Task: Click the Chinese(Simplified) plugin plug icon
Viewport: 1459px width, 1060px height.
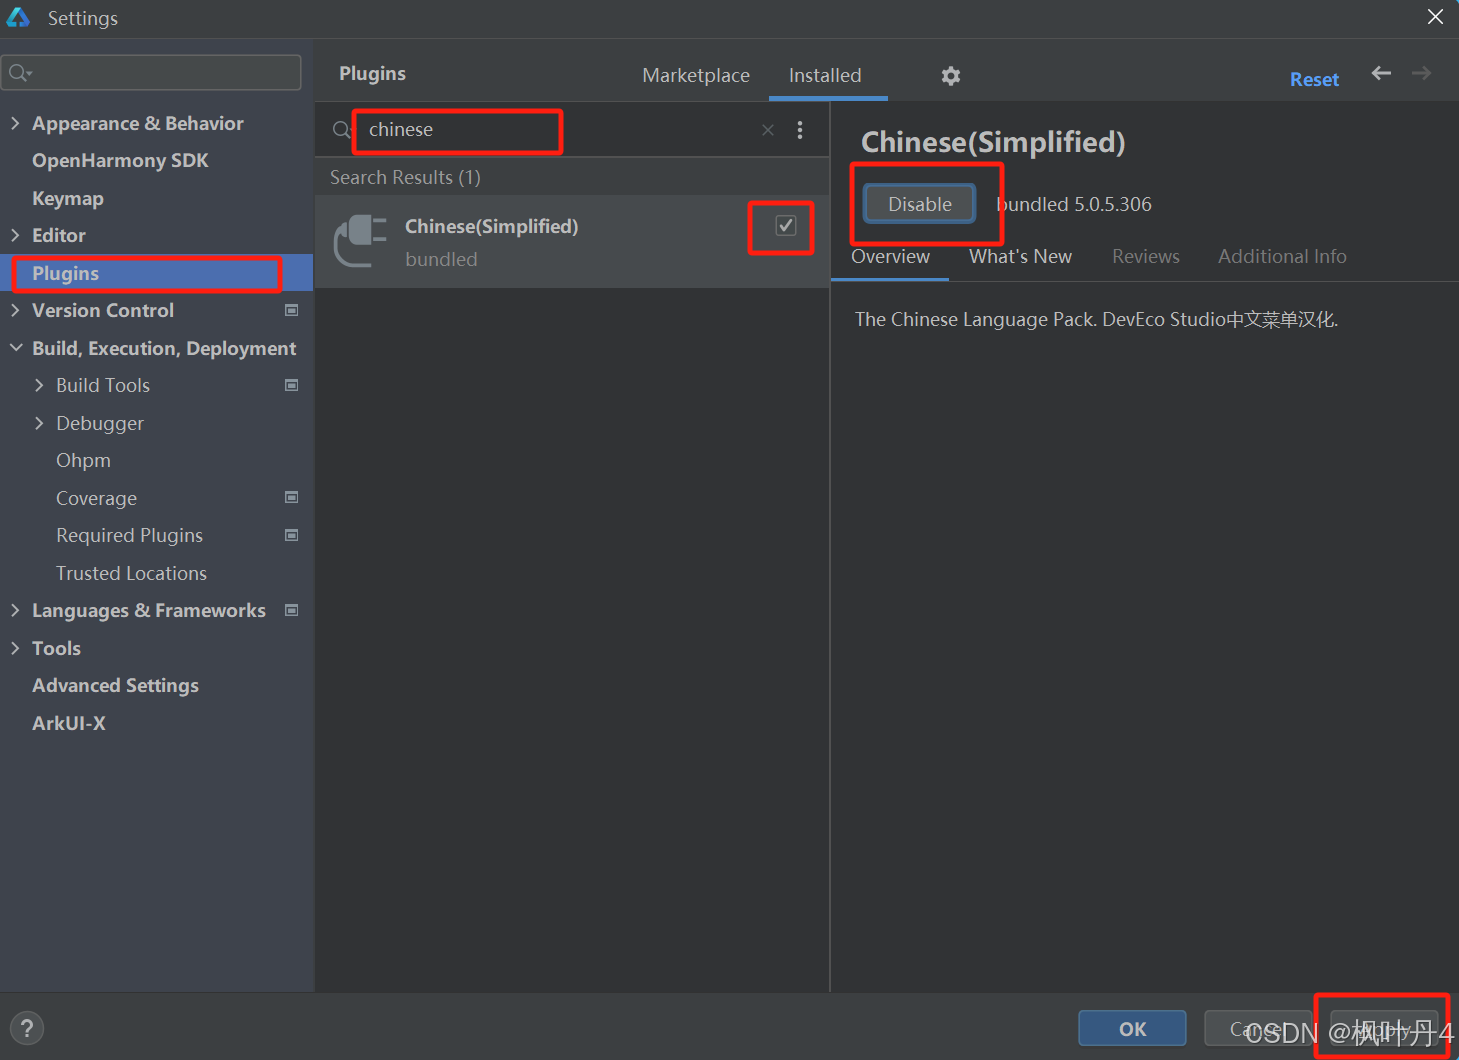Action: [360, 241]
